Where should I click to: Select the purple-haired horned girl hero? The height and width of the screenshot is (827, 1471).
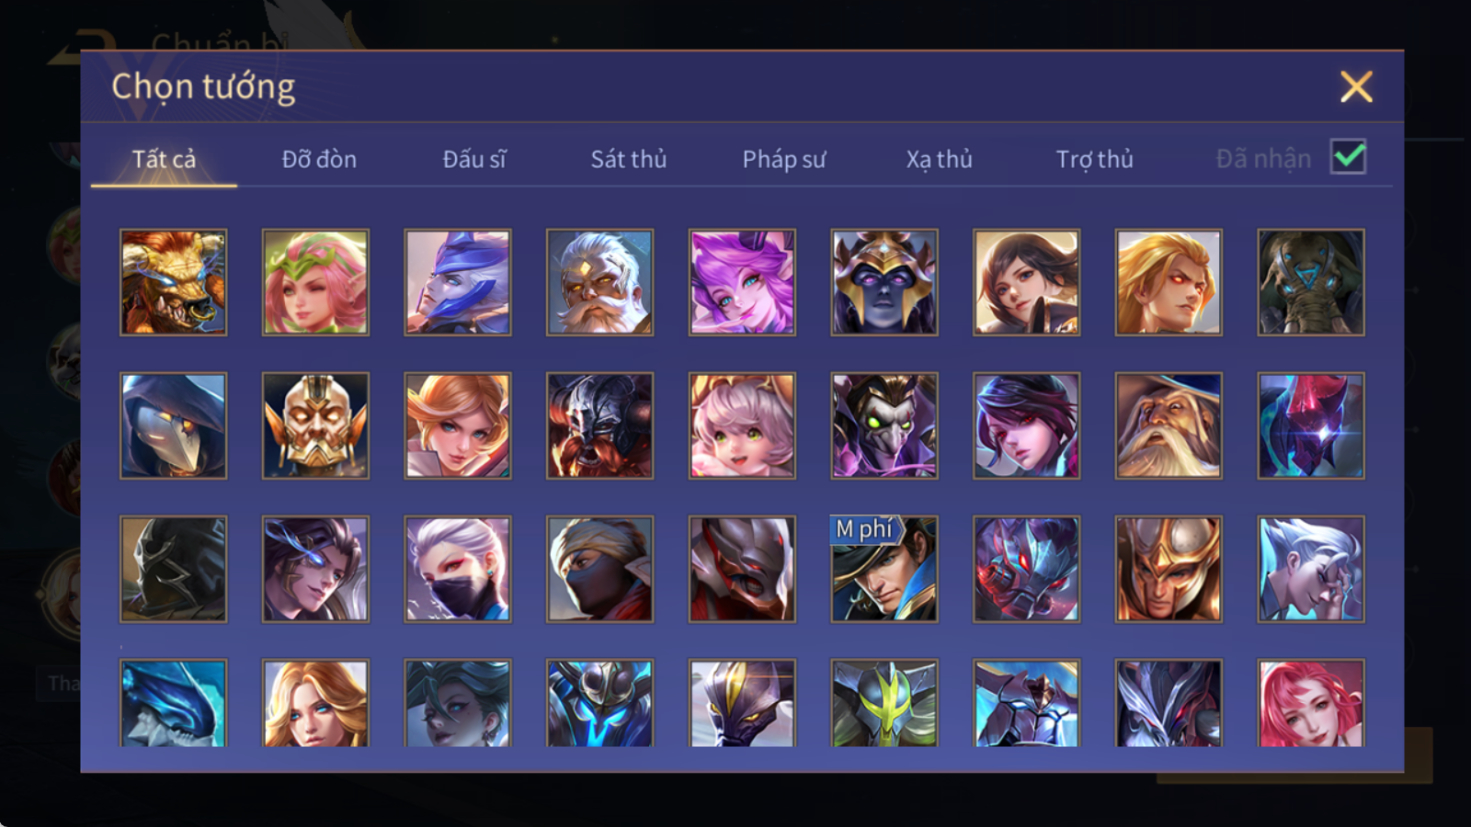(742, 282)
